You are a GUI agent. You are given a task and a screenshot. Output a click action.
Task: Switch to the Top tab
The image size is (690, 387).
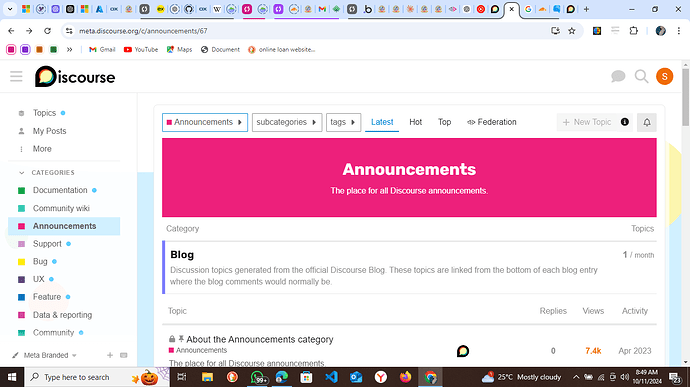click(x=444, y=122)
